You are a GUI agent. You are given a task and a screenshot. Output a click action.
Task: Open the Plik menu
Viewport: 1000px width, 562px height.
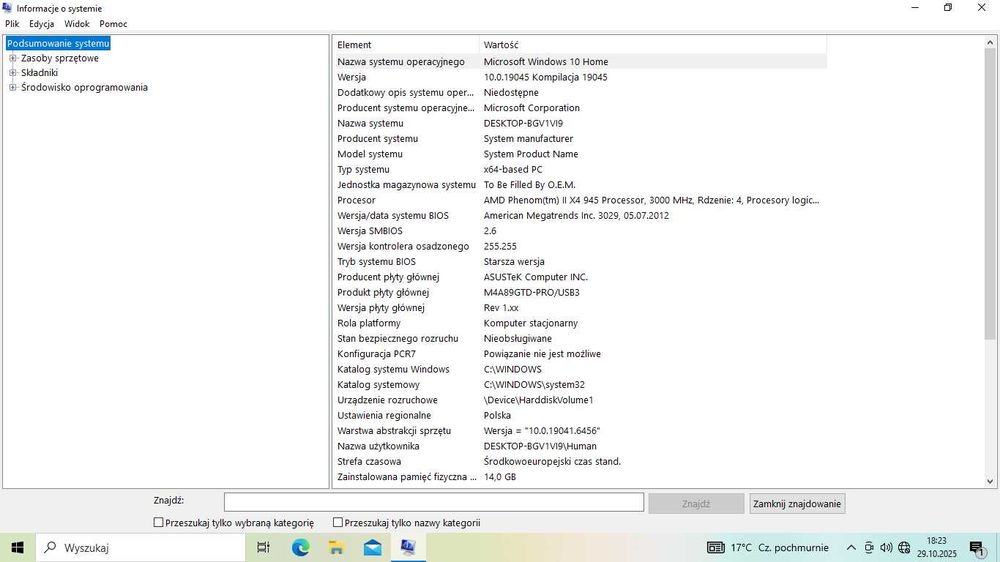tap(12, 24)
